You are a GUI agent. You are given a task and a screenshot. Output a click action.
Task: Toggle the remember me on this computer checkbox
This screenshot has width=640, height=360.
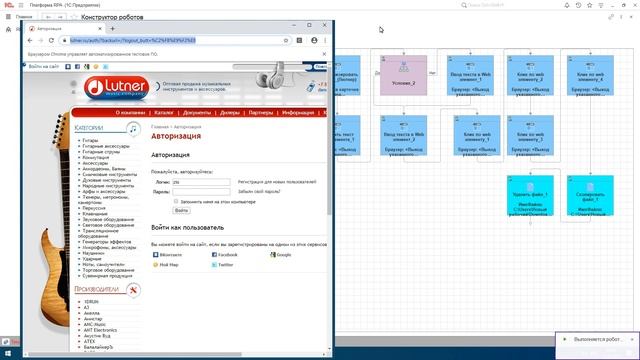[176, 201]
